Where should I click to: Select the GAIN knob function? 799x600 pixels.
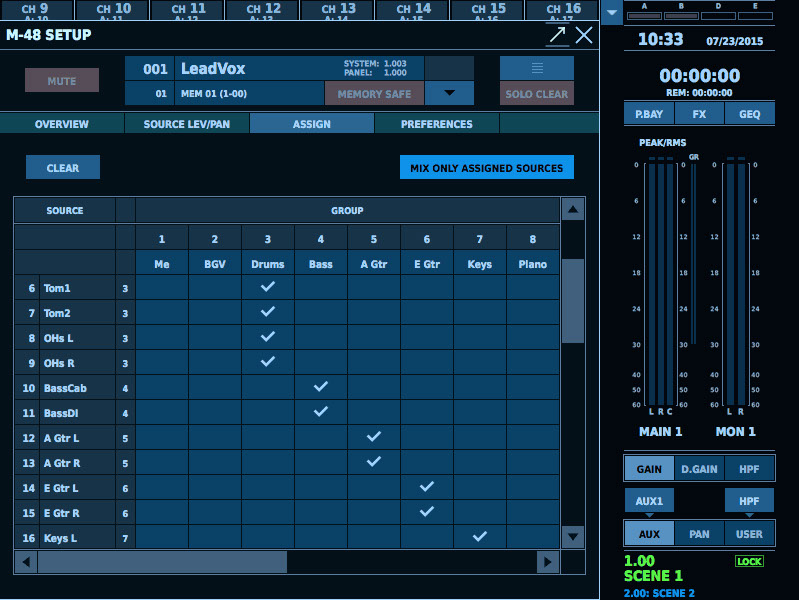[649, 469]
